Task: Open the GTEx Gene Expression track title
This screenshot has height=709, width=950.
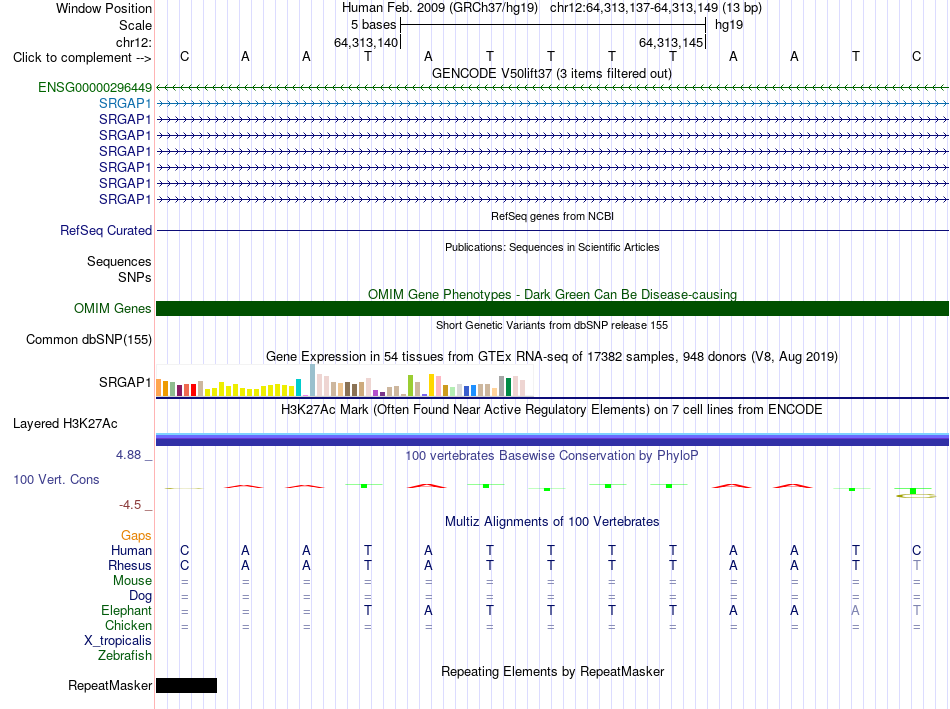Action: pyautogui.click(x=552, y=356)
